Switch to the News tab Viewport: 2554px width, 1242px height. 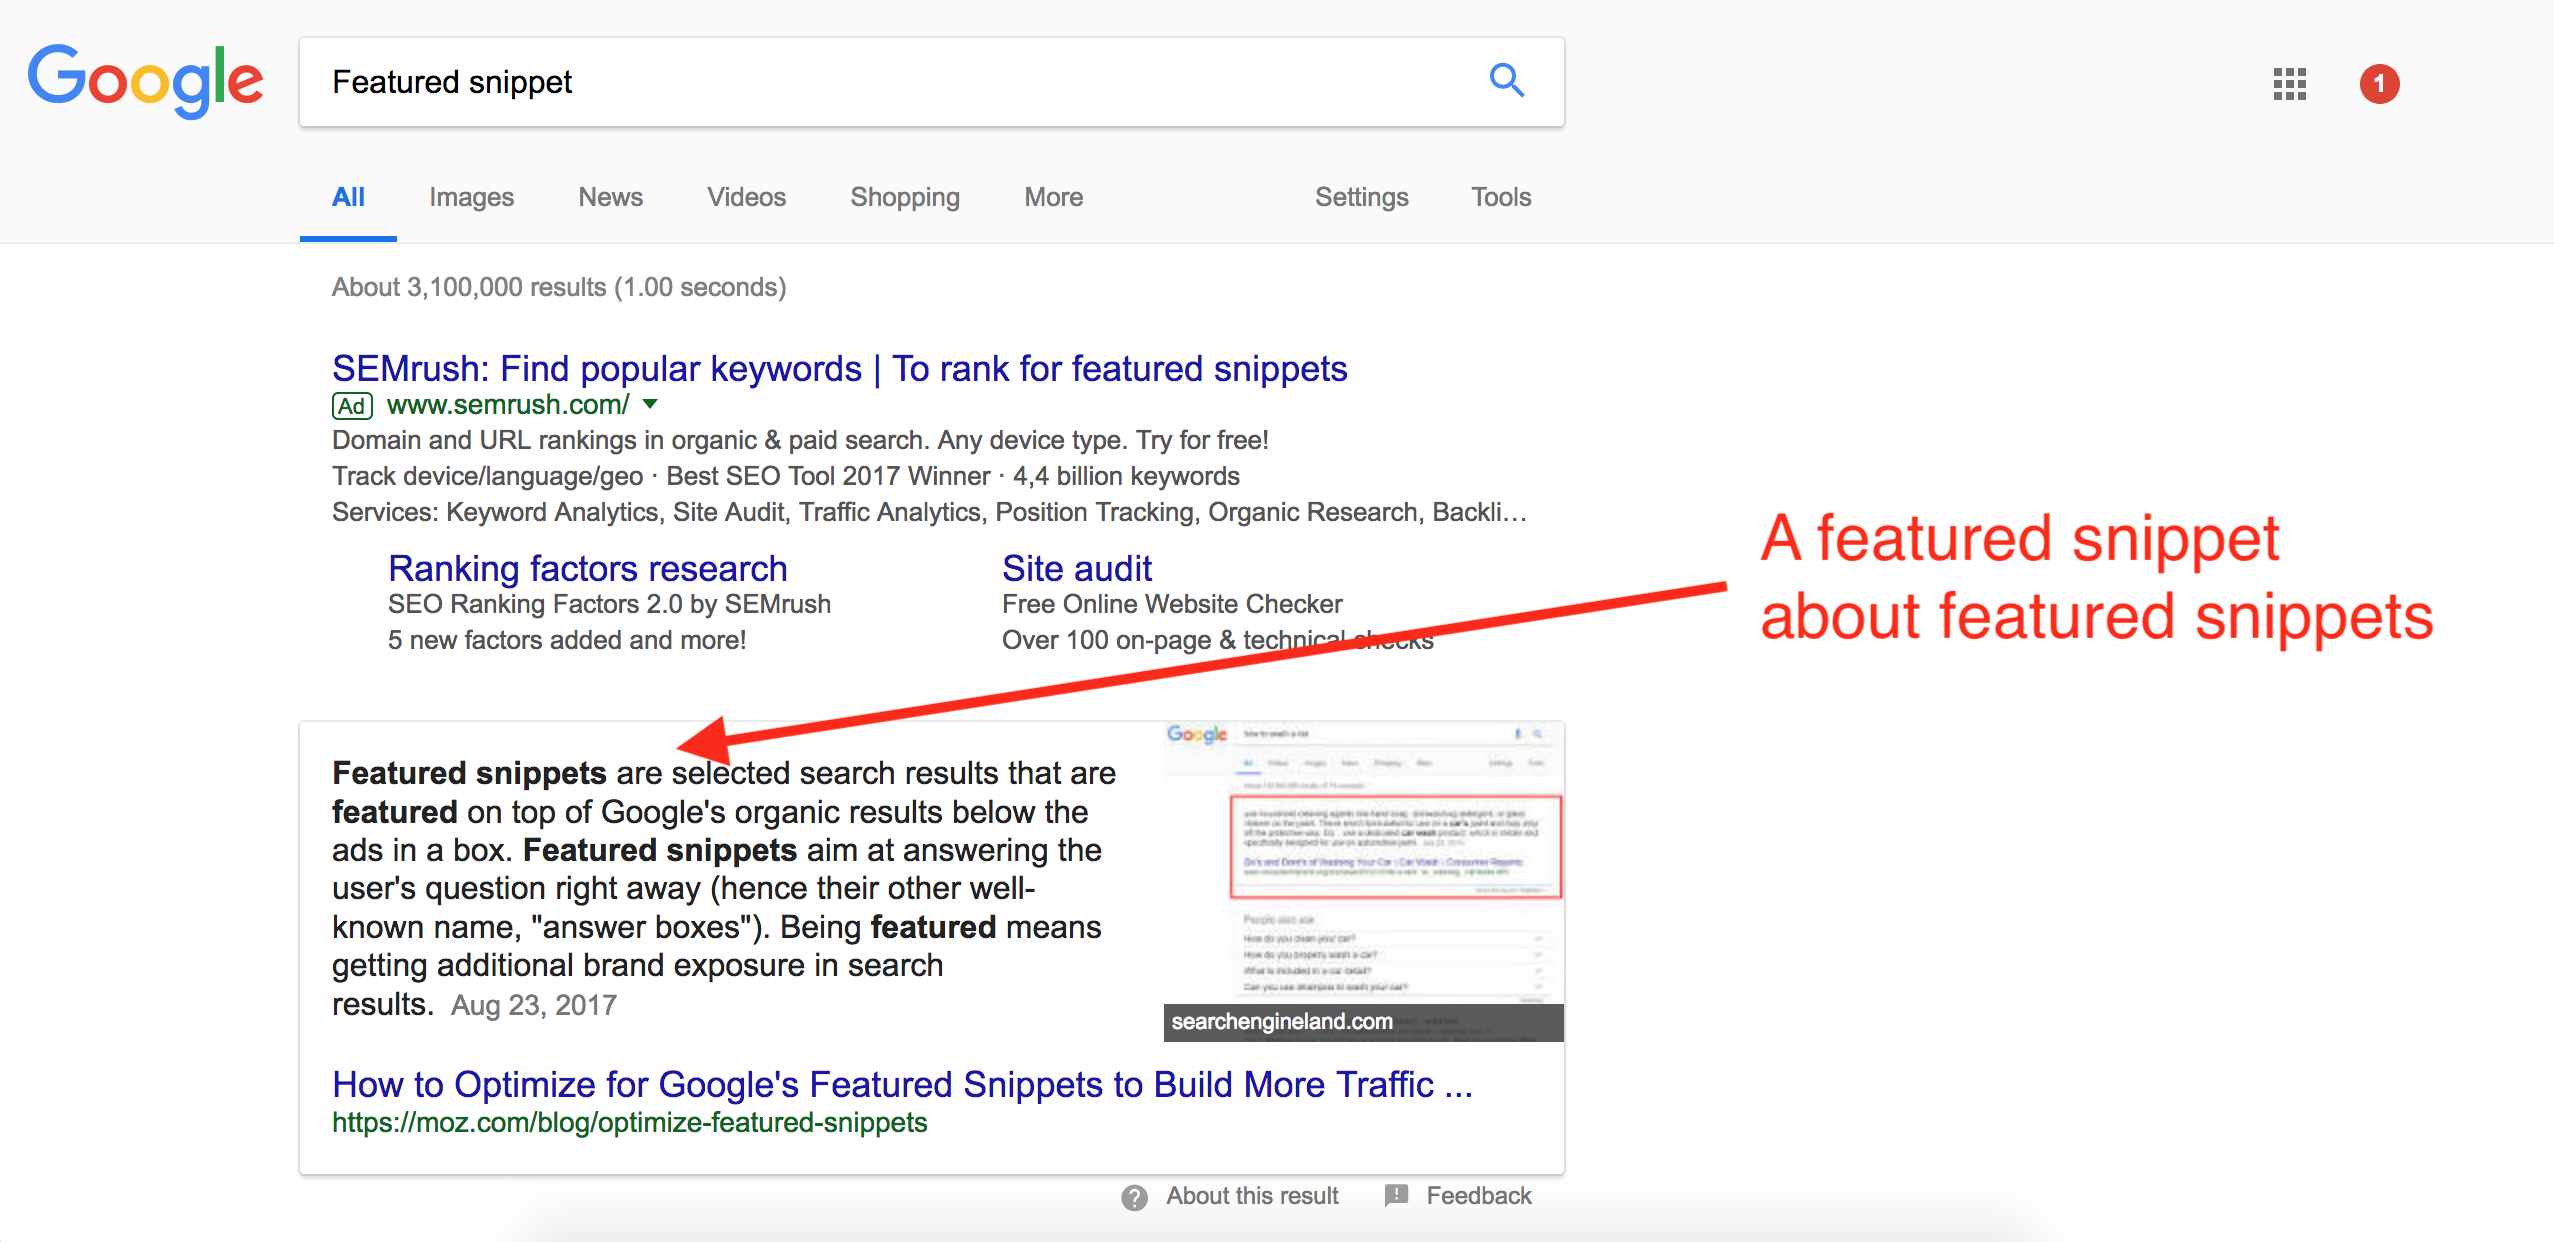[610, 197]
